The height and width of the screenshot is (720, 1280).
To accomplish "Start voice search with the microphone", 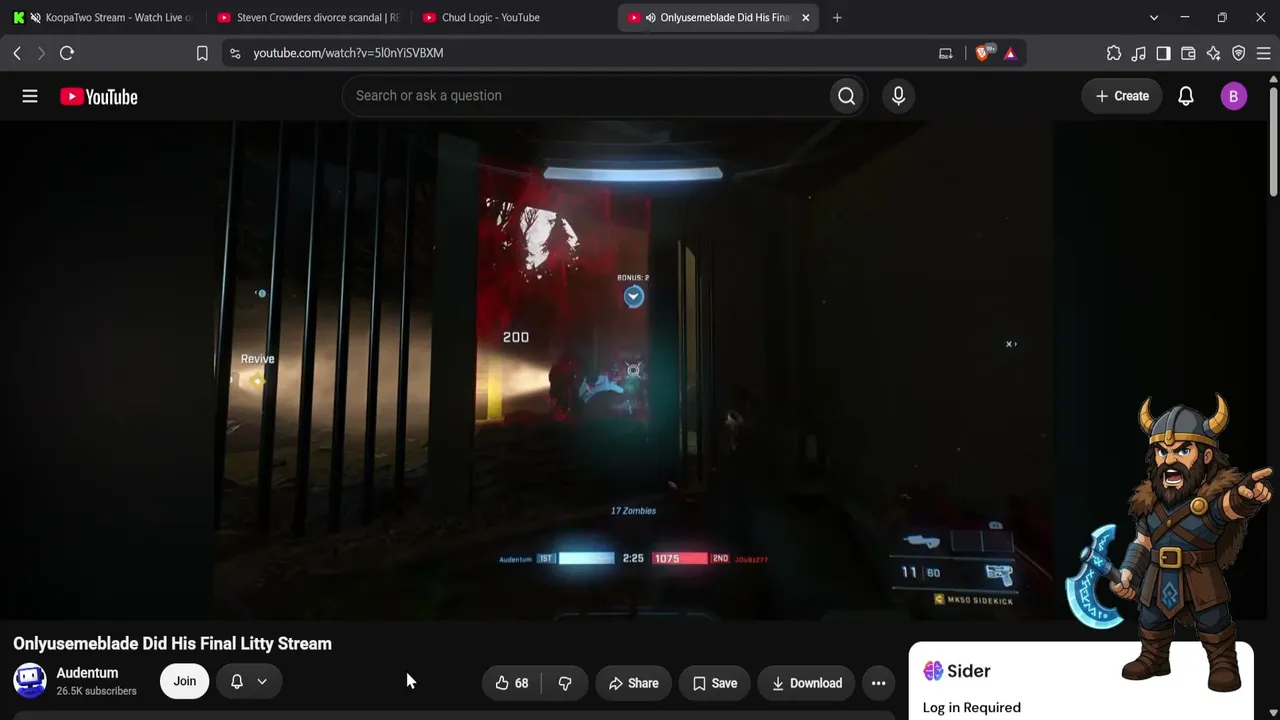I will pyautogui.click(x=898, y=96).
